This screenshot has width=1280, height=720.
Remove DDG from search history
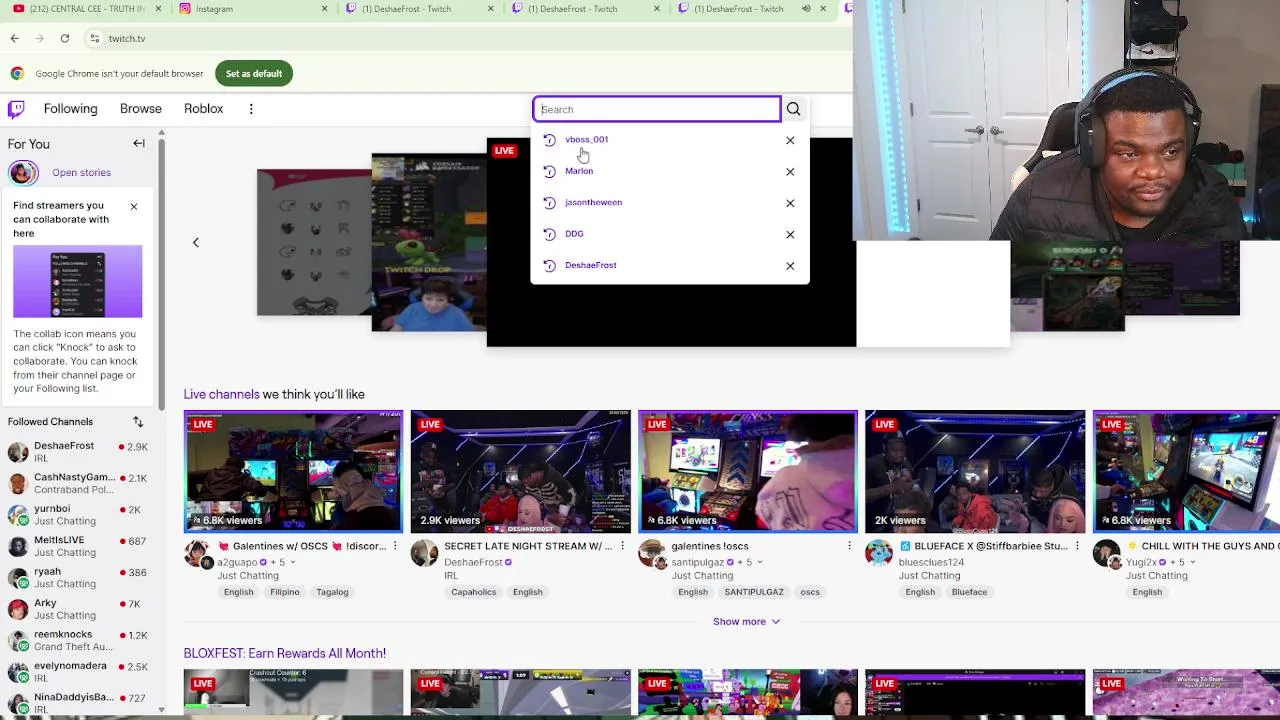pyautogui.click(x=790, y=234)
